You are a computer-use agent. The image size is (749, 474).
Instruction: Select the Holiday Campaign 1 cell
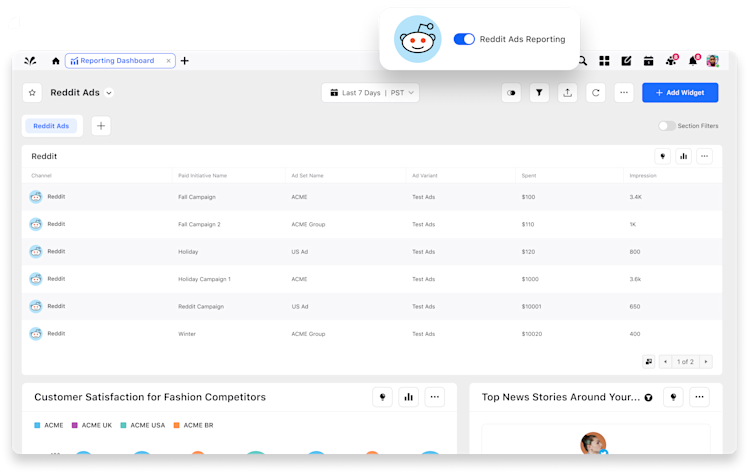pyautogui.click(x=204, y=279)
